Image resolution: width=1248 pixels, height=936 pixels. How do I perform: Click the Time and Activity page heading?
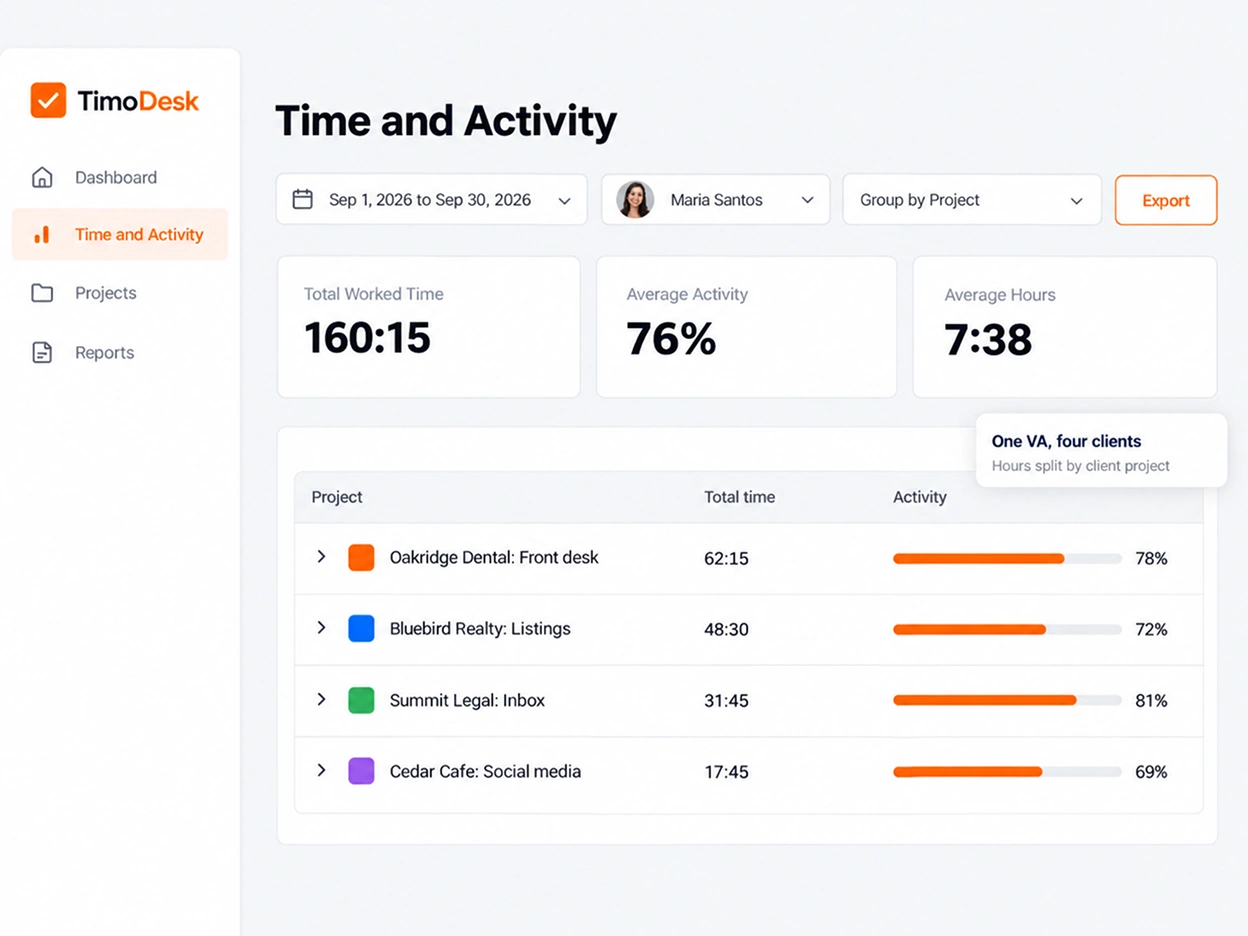(446, 121)
